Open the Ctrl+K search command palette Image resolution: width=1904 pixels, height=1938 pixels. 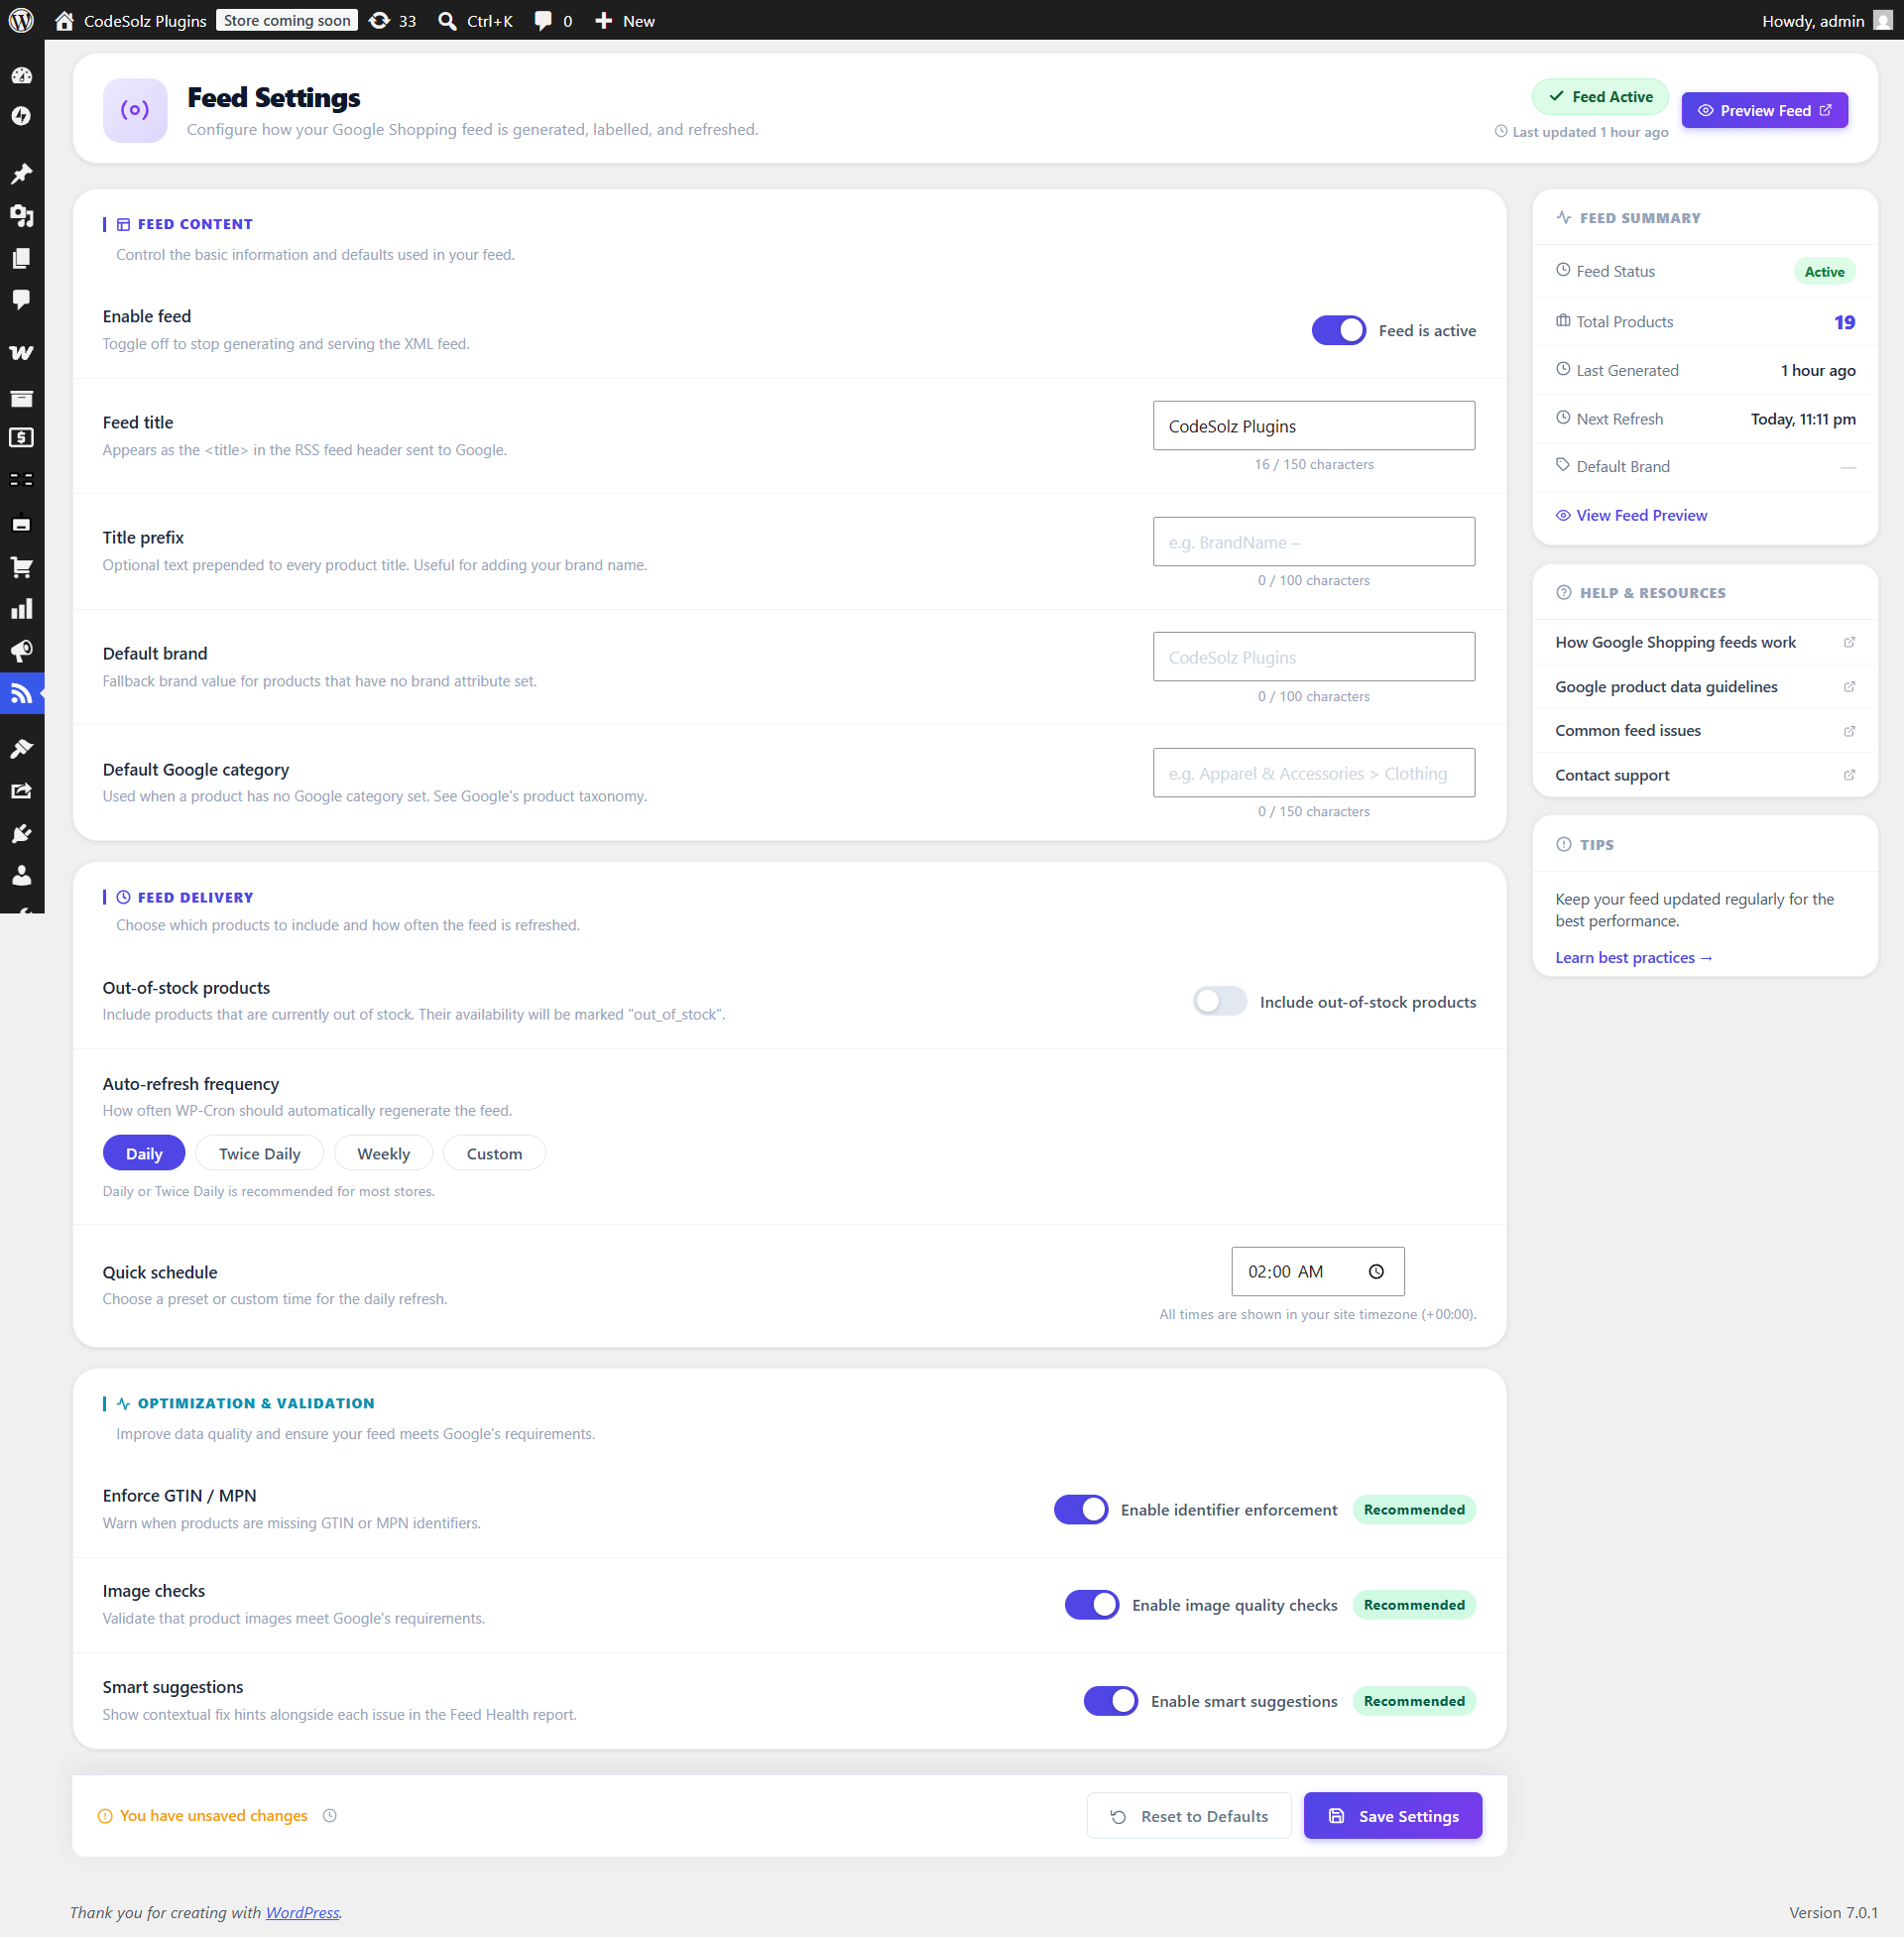coord(476,20)
